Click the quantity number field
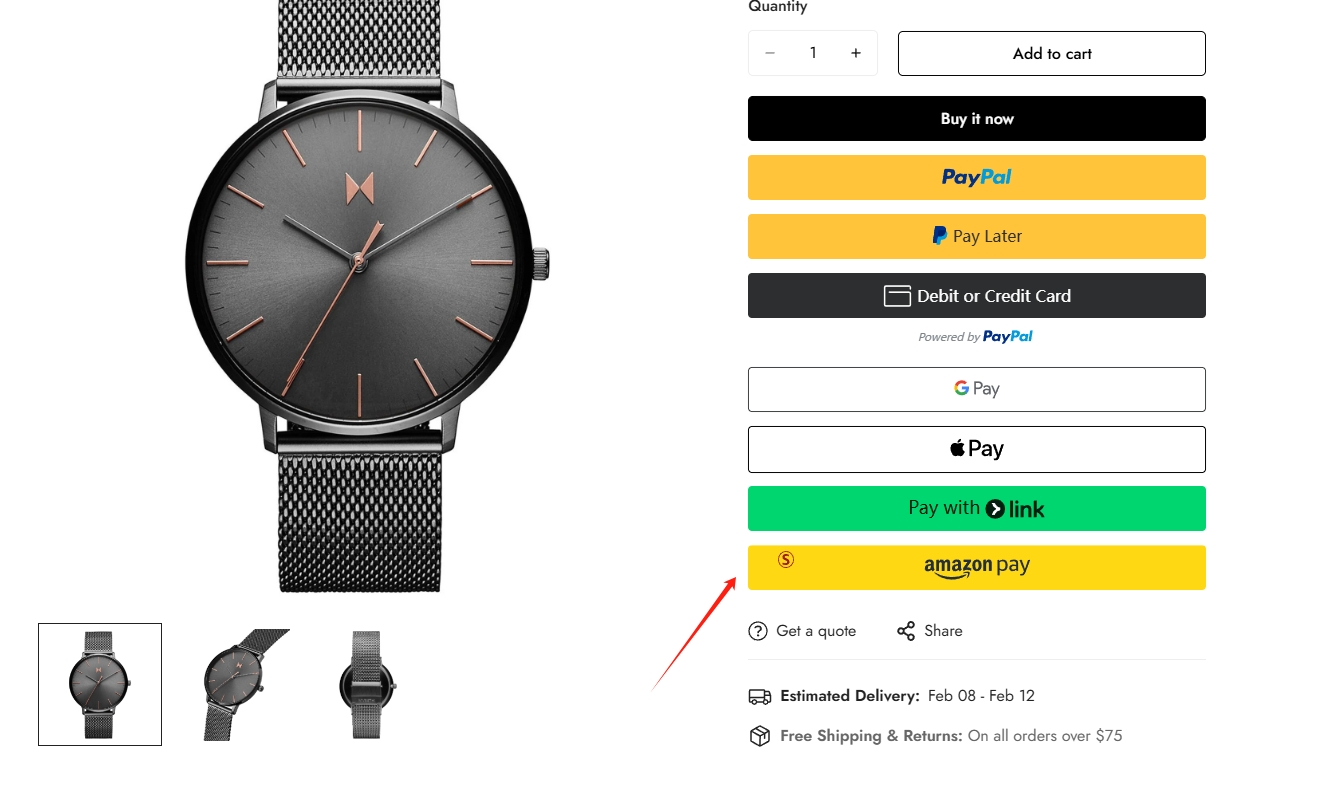This screenshot has height=802, width=1326. pyautogui.click(x=813, y=53)
